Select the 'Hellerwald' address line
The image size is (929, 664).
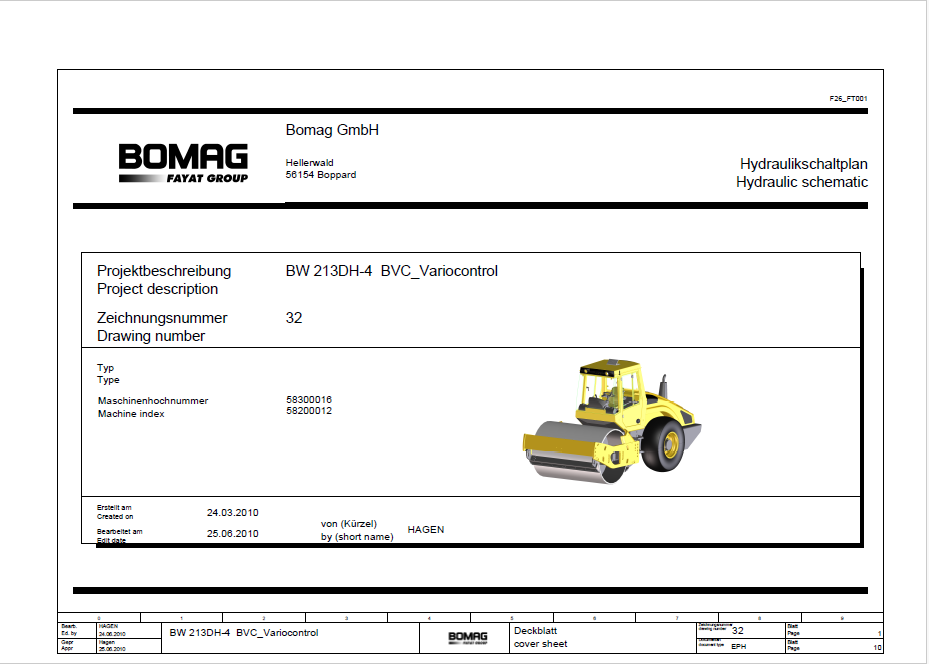point(309,162)
